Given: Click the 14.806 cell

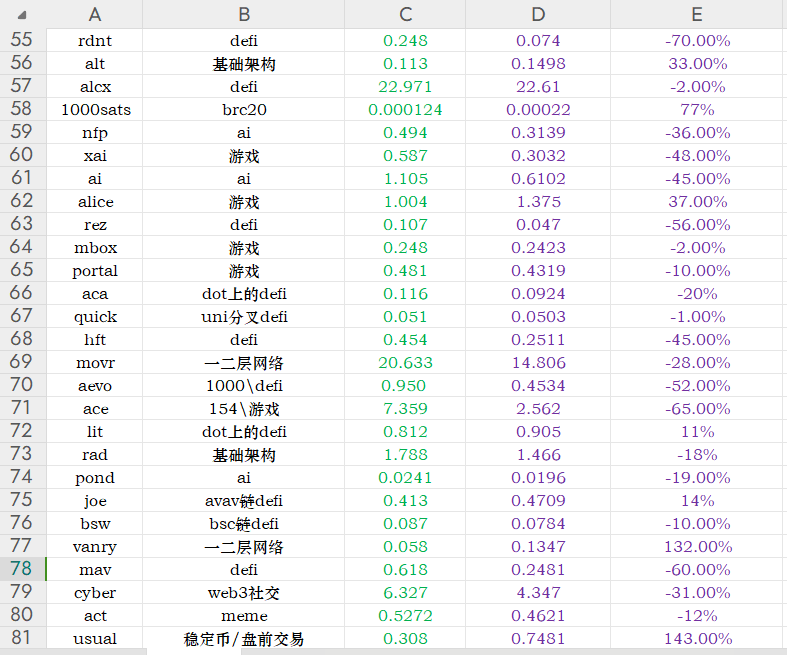Looking at the screenshot, I should [x=538, y=362].
